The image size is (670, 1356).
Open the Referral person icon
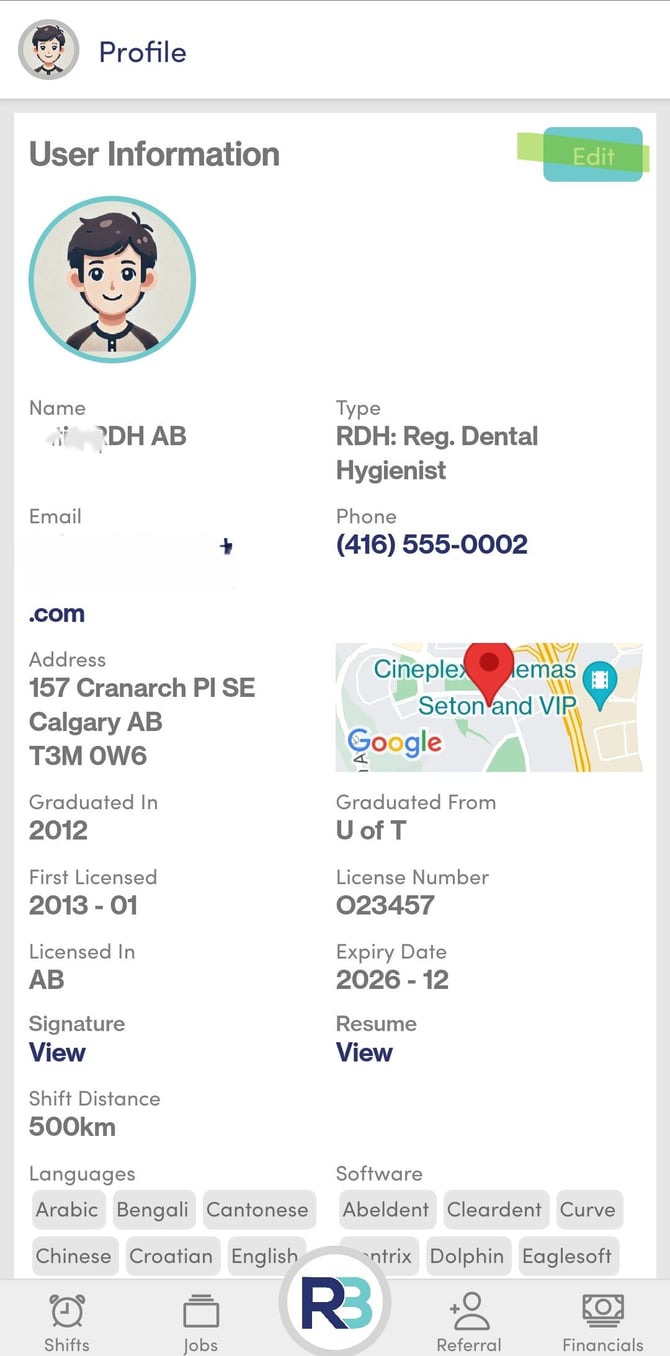pos(469,1310)
